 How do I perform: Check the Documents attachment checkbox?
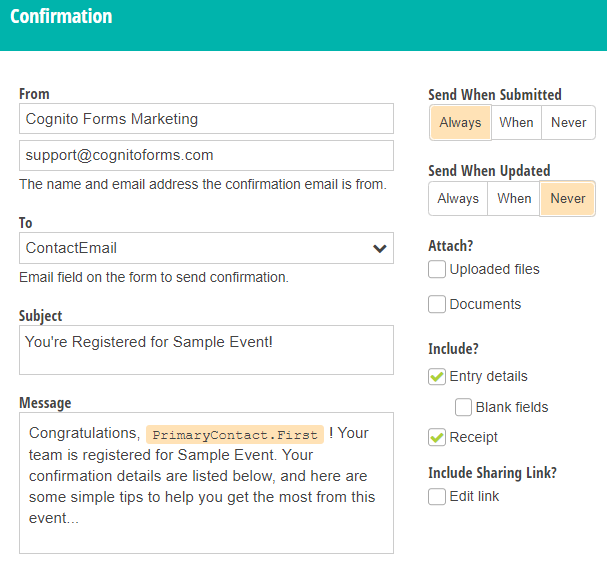[437, 304]
